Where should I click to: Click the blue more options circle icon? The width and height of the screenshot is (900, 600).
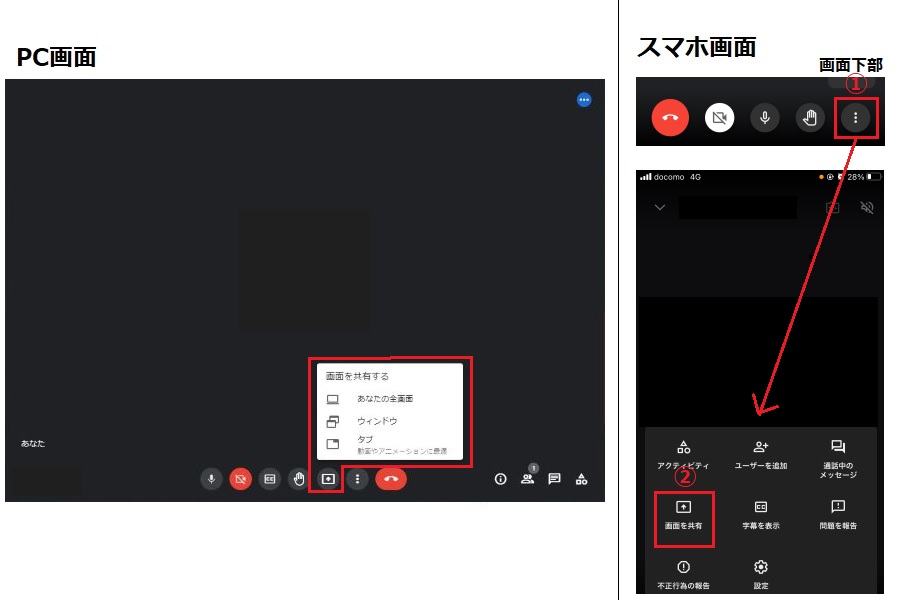[x=584, y=100]
